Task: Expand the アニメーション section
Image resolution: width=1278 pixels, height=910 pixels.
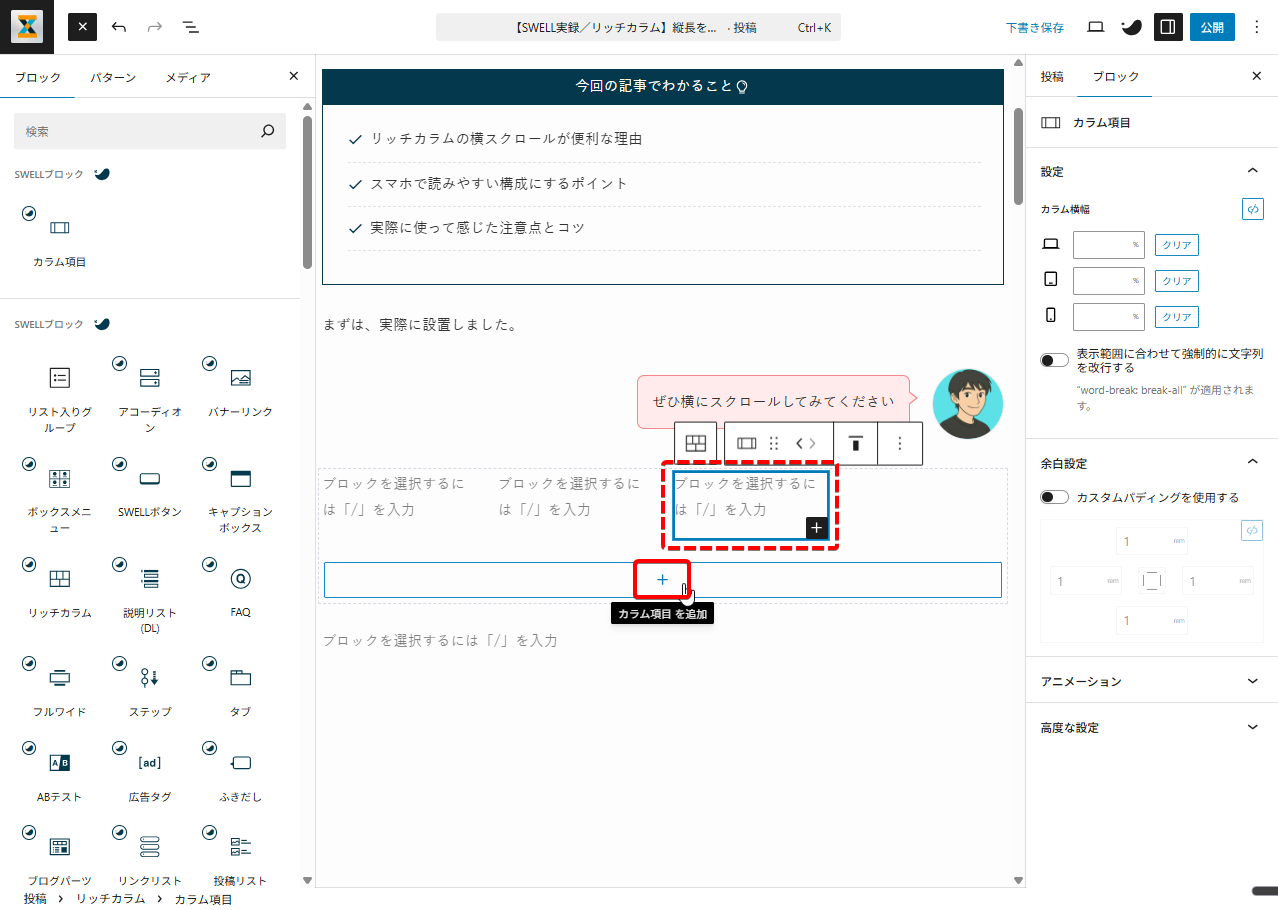Action: click(1151, 681)
